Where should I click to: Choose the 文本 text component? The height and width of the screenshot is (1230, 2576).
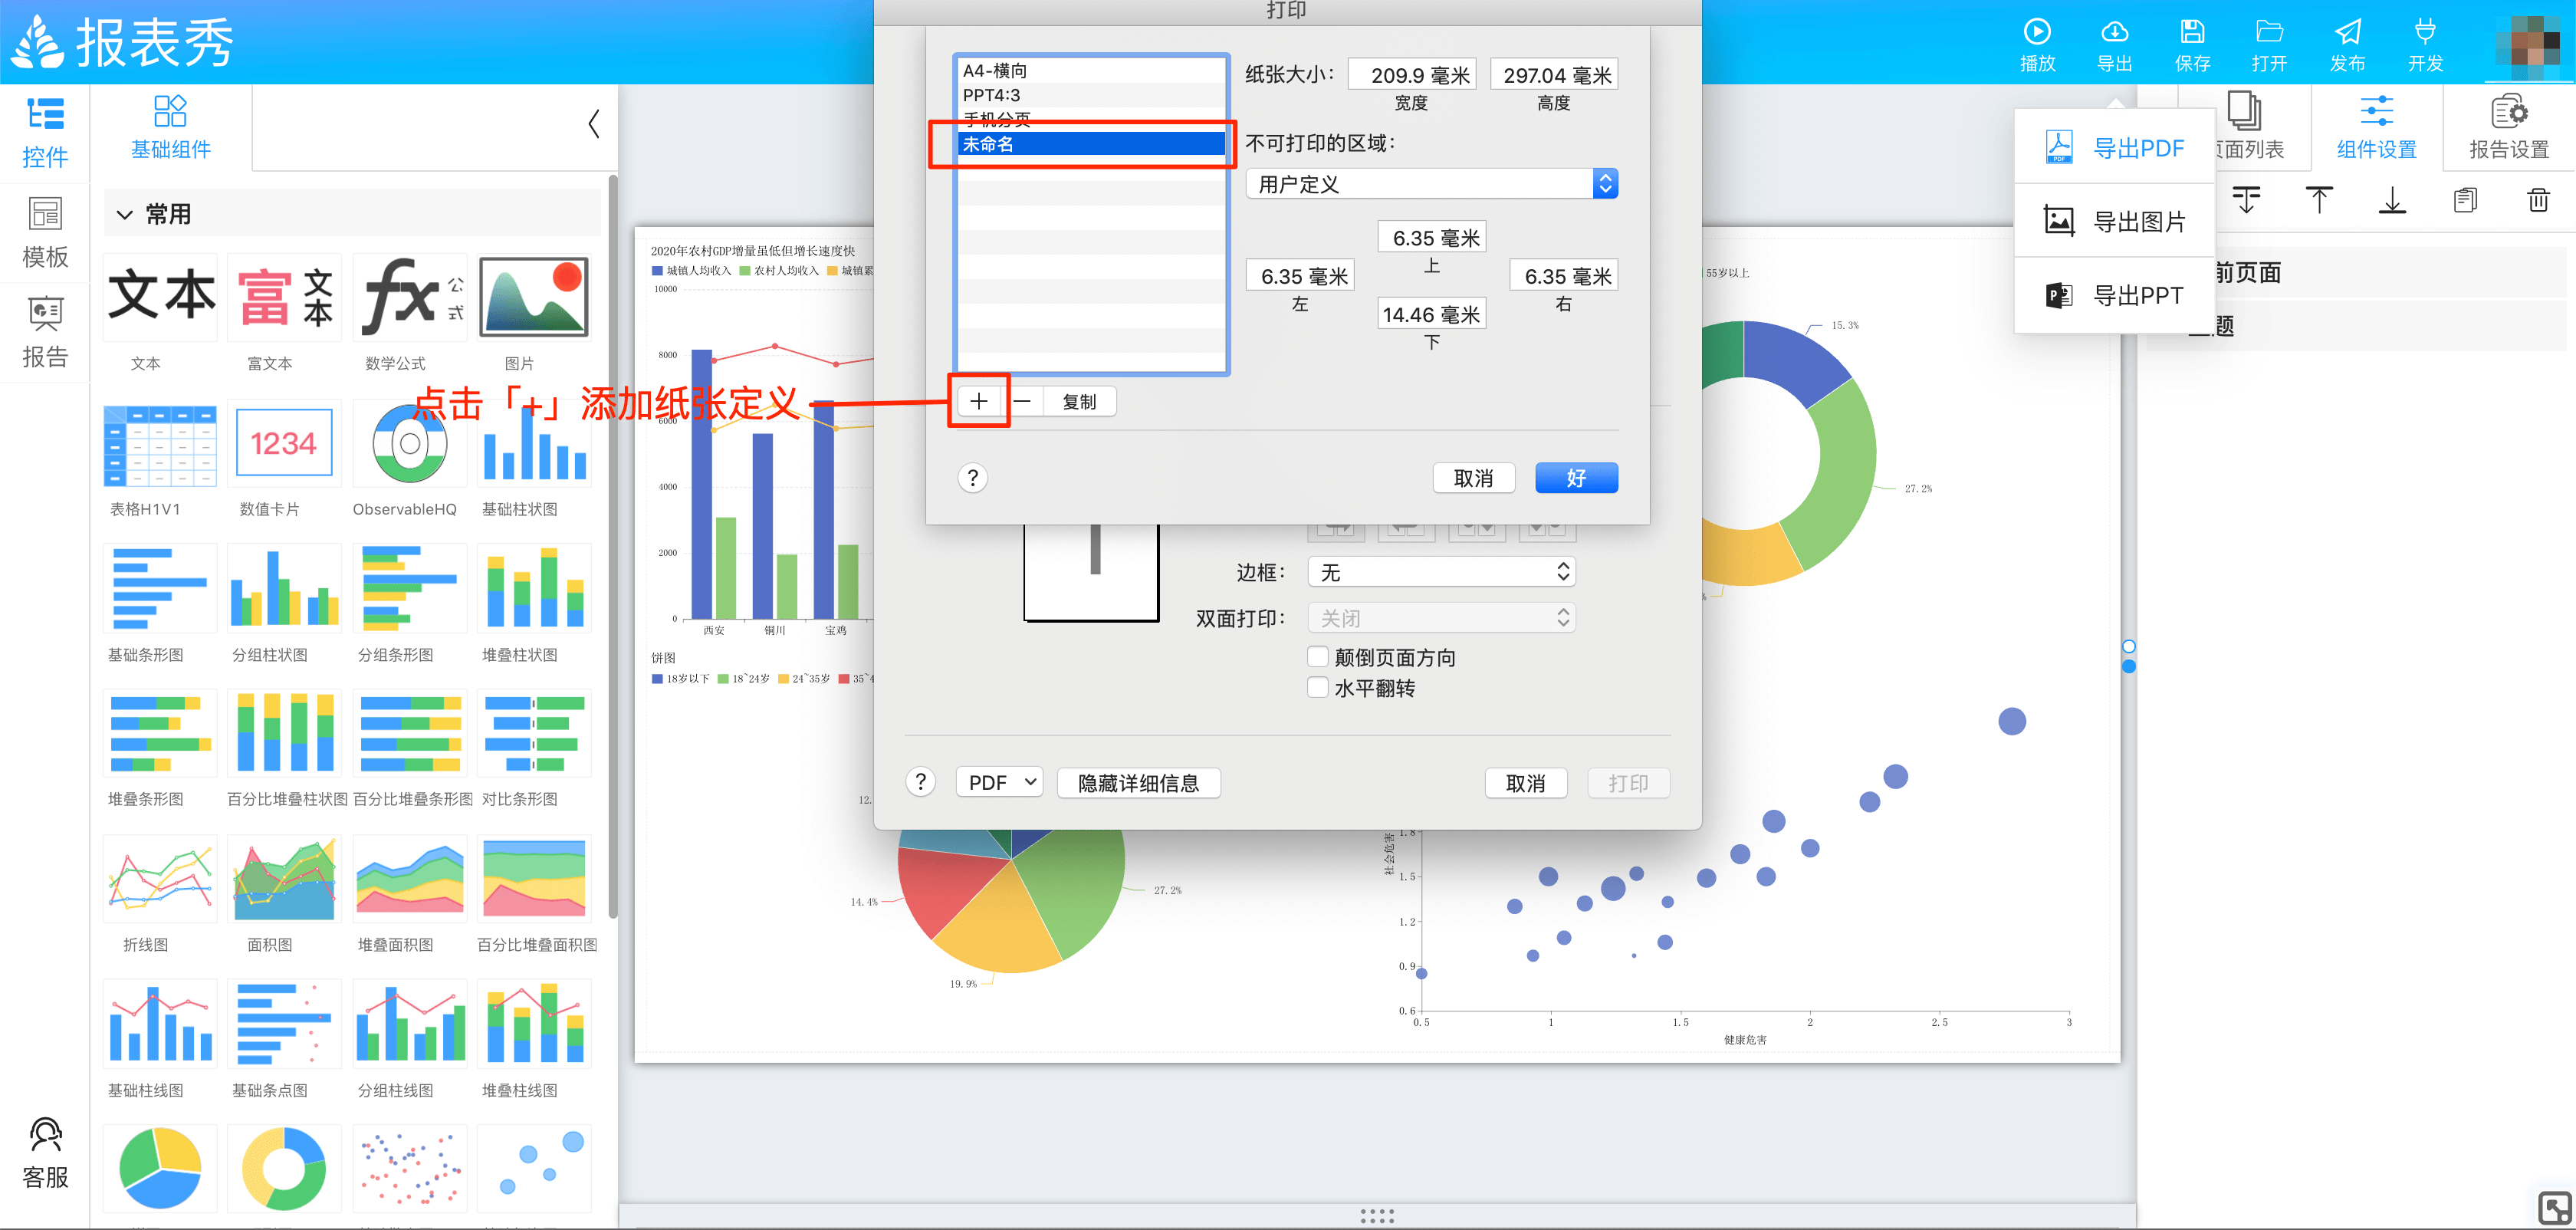[160, 298]
